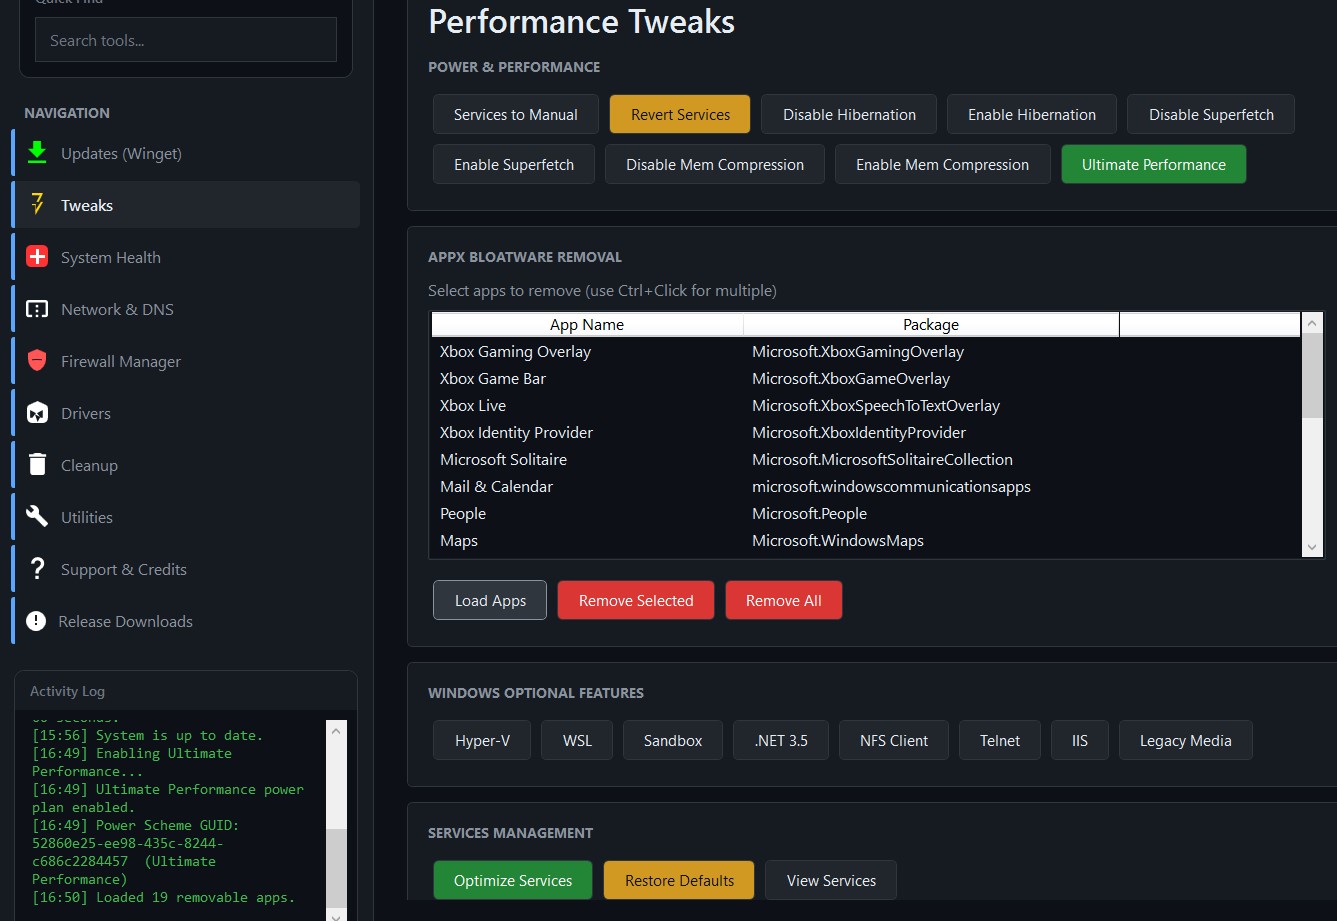Click the Utilities wrench icon

[36, 516]
